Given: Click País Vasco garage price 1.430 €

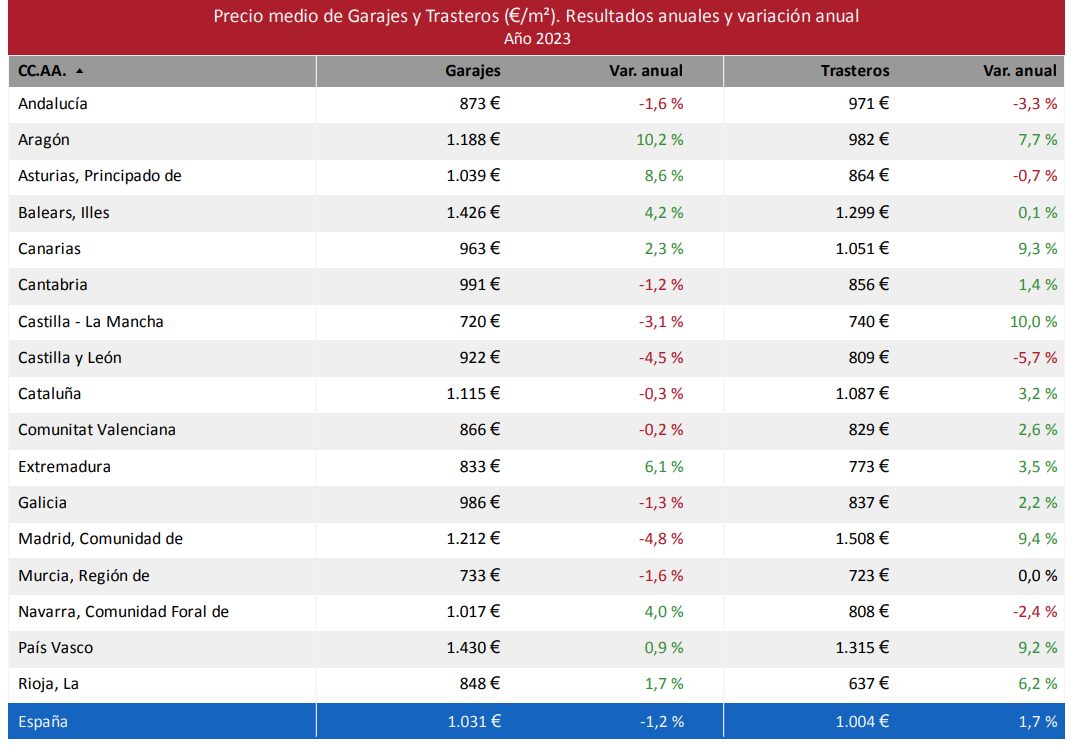Looking at the screenshot, I should 474,648.
